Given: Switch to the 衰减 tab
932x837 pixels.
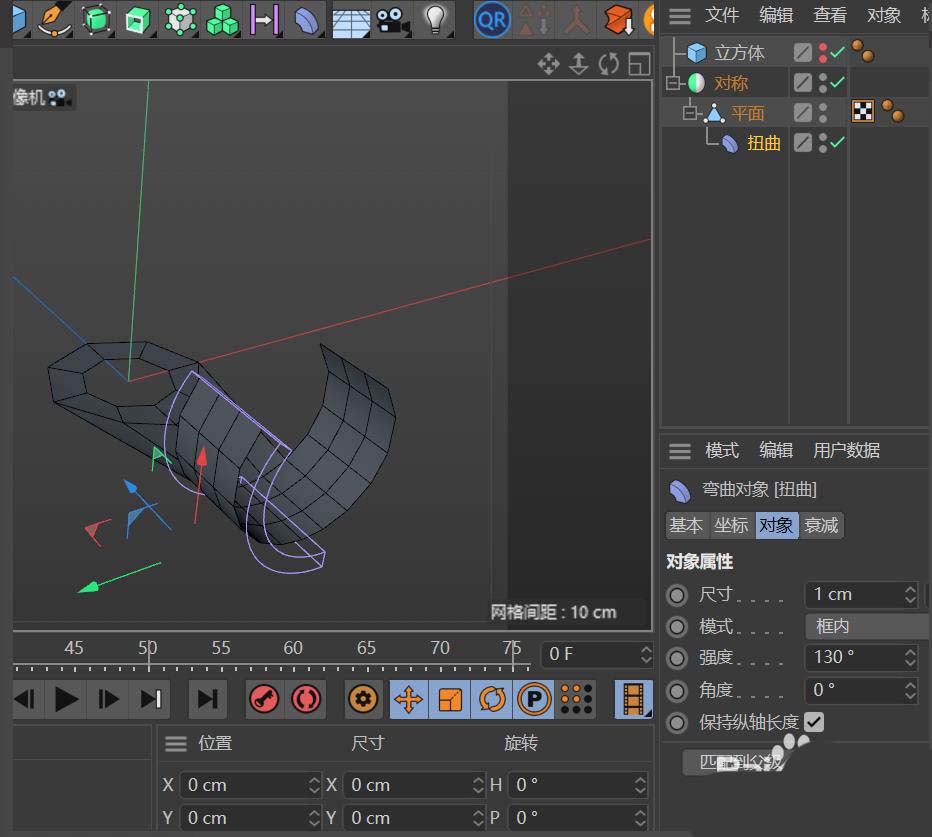Looking at the screenshot, I should pos(821,525).
